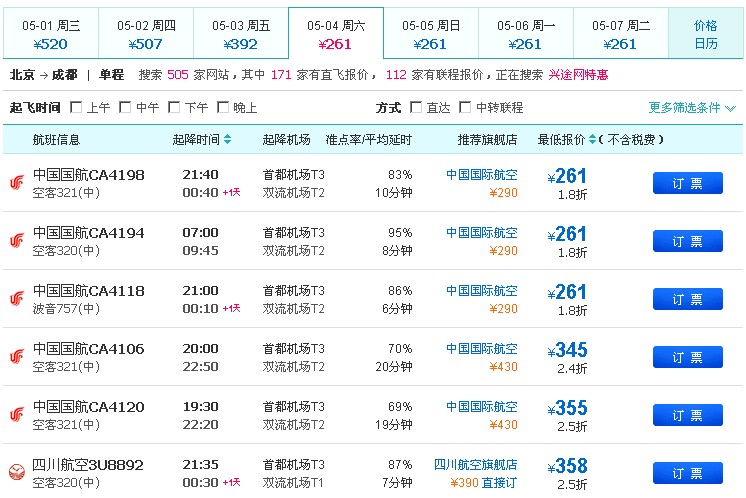Select the 05-05 周日 date tab
Viewport: 746px width, 498px height.
[x=431, y=34]
